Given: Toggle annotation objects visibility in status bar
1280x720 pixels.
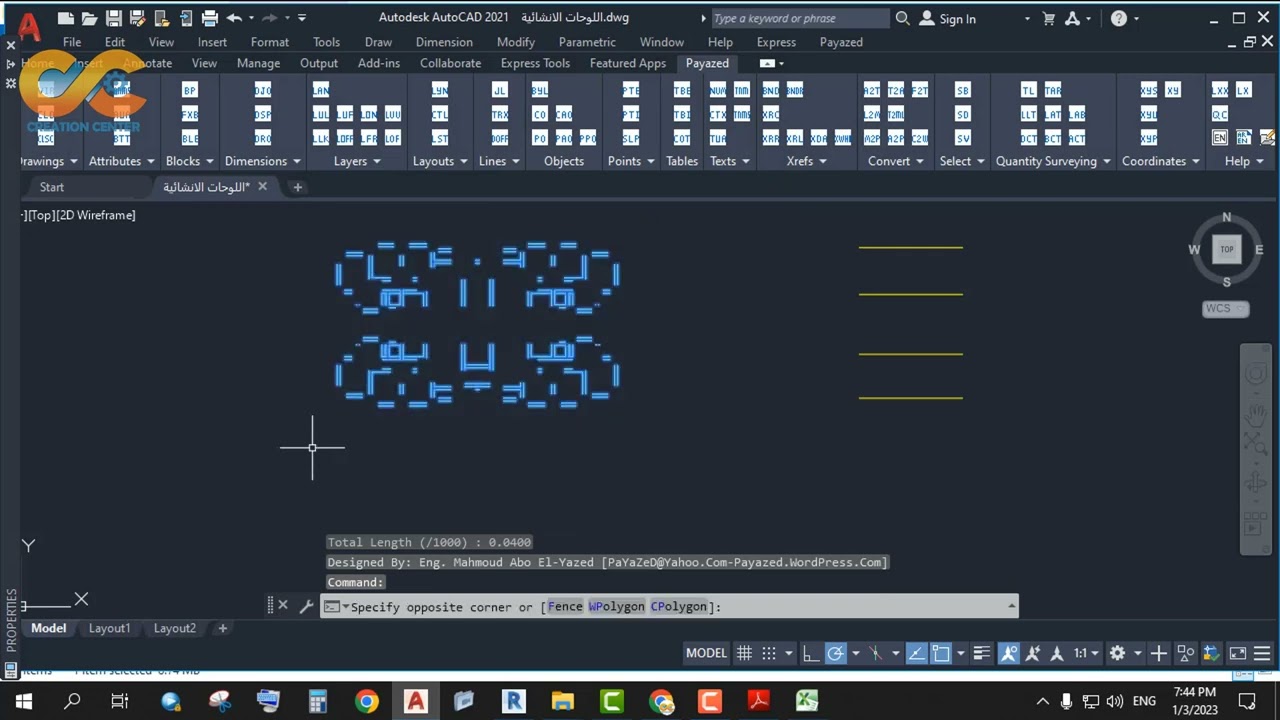Looking at the screenshot, I should pos(1008,653).
